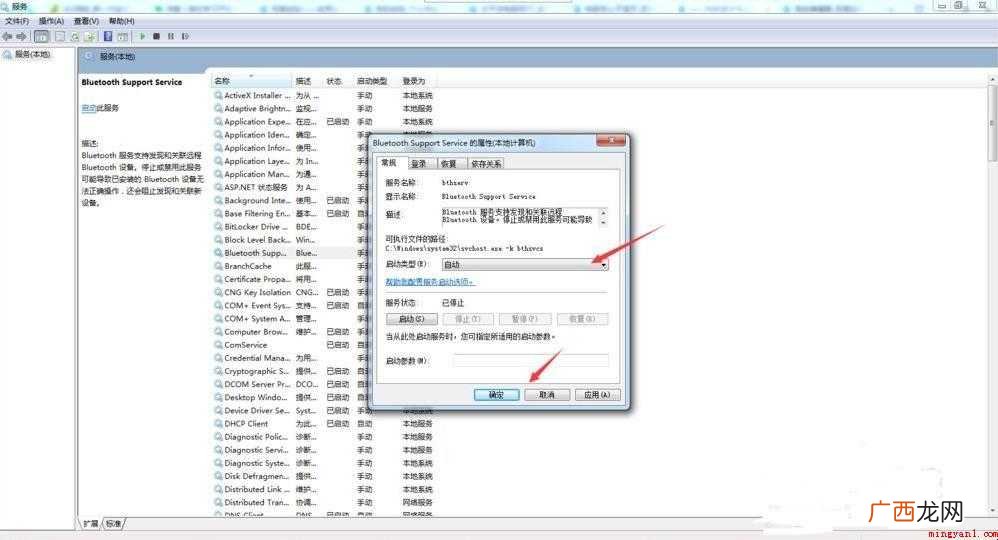Screen dimensions: 998x540
Task: Click the 应用(A) apply button
Action: pyautogui.click(x=597, y=395)
